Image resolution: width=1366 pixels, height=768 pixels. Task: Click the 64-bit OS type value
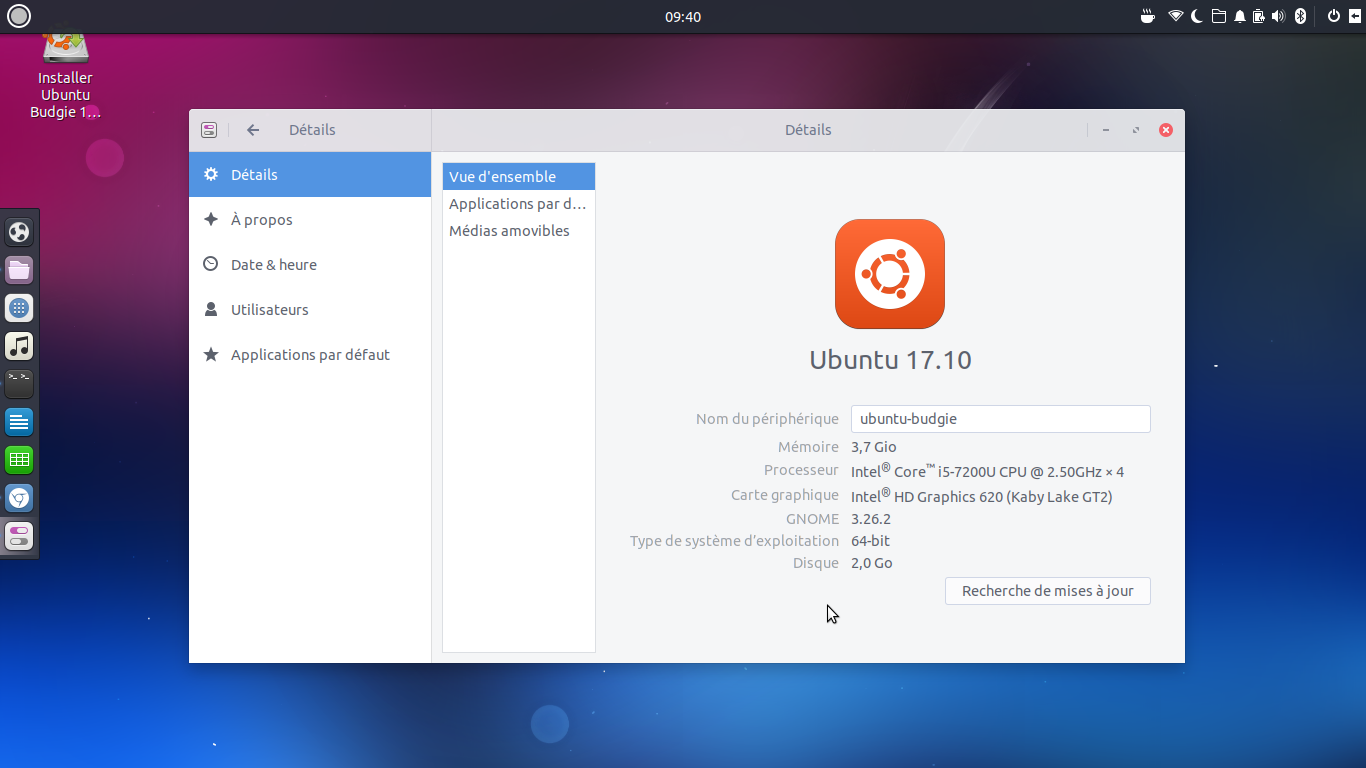pyautogui.click(x=870, y=541)
